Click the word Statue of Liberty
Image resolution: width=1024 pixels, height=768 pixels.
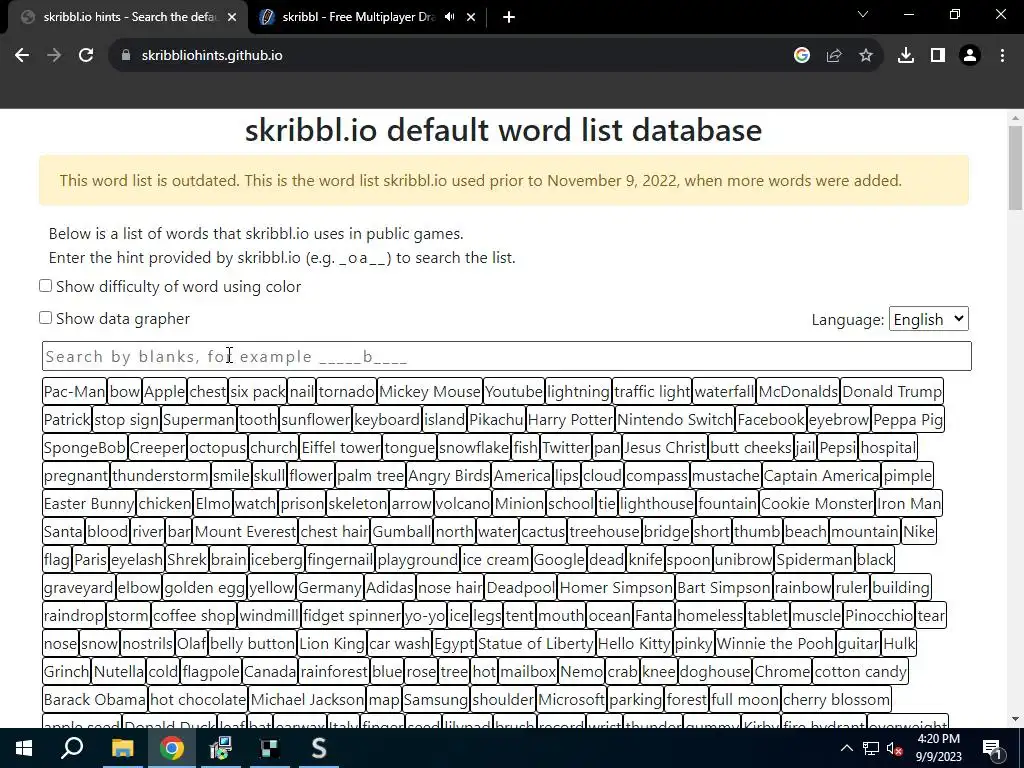point(536,644)
